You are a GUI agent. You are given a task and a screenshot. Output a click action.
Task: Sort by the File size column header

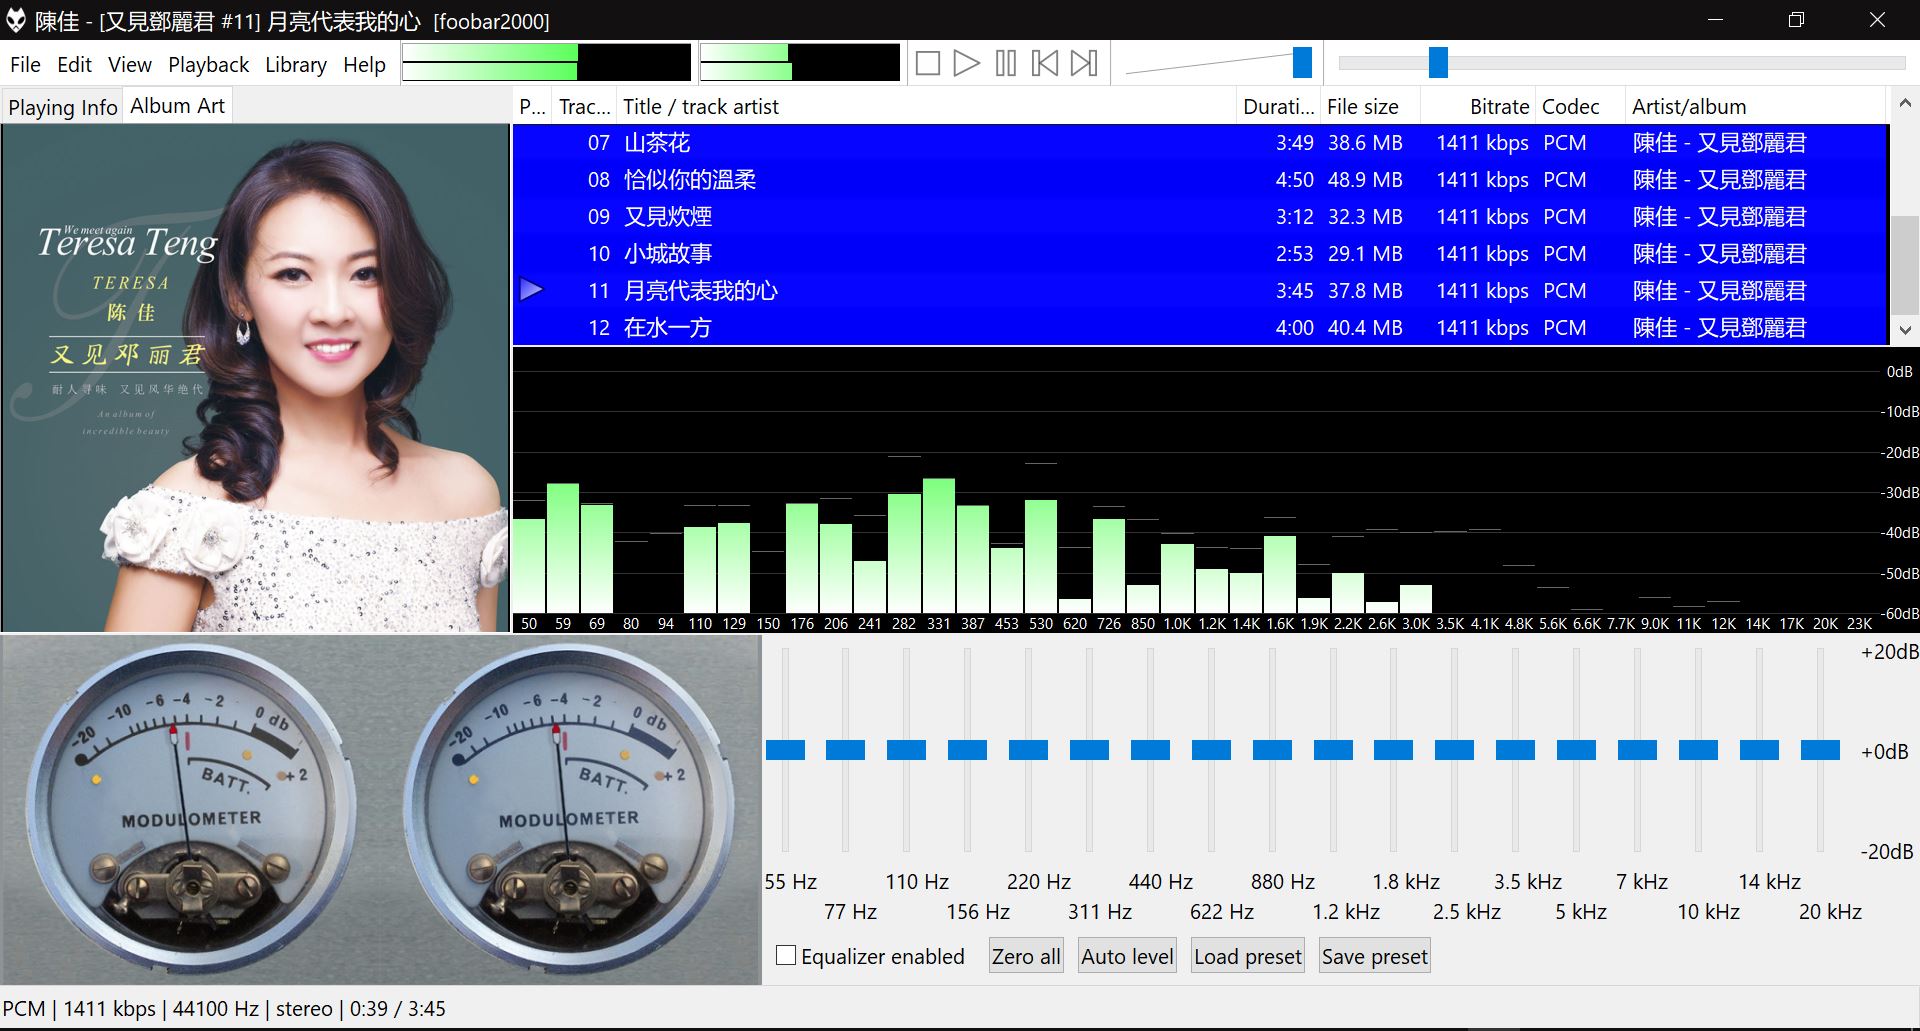(x=1369, y=107)
